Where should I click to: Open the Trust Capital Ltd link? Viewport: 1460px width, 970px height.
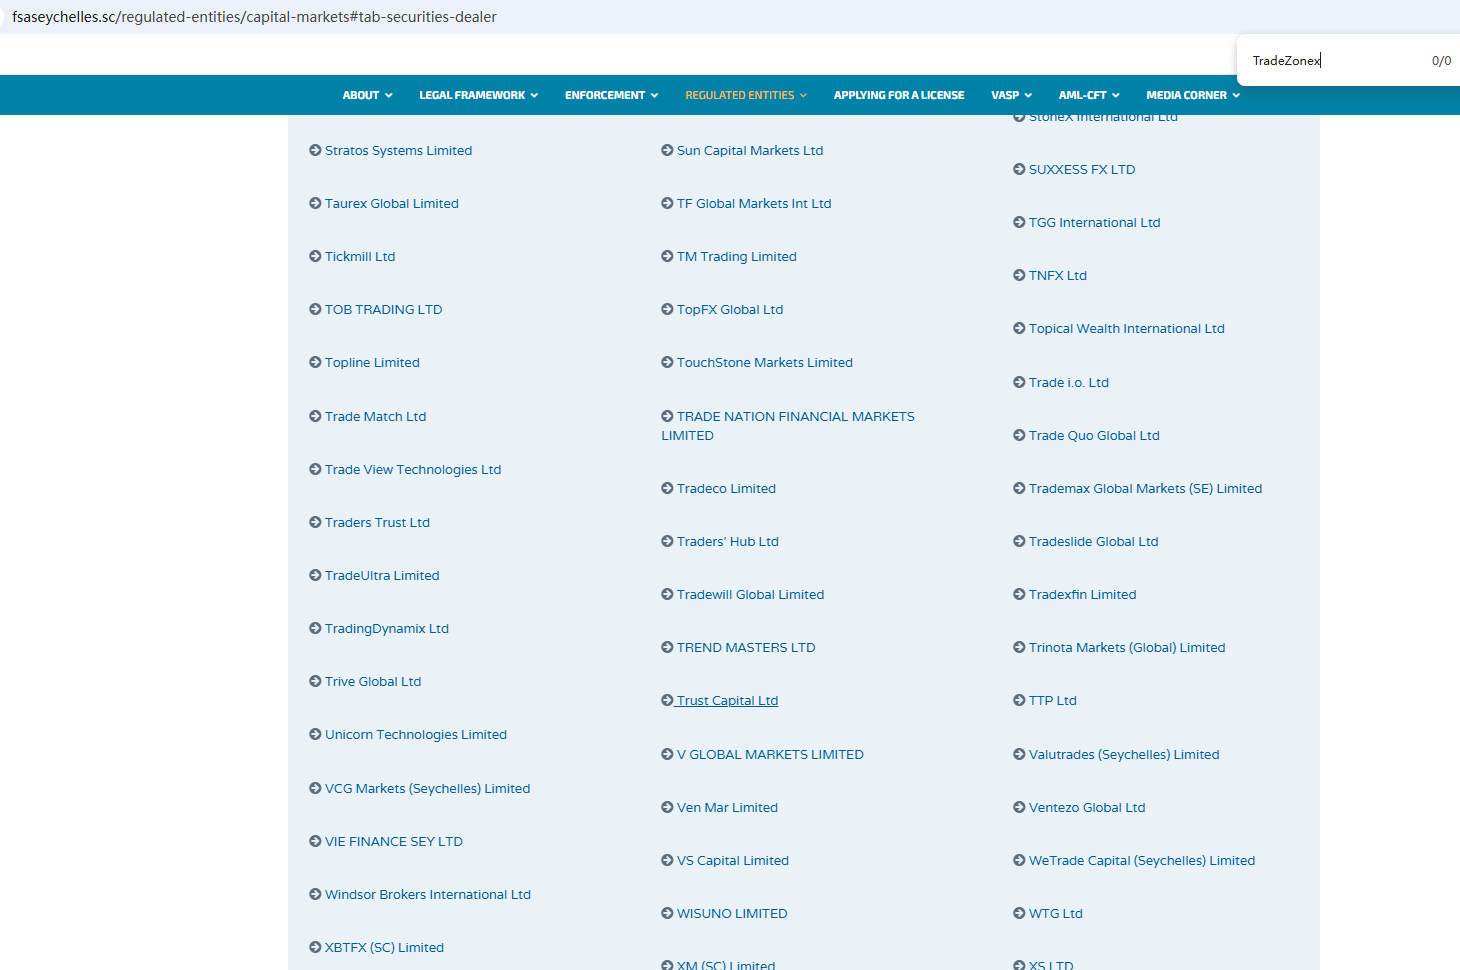[x=727, y=700]
